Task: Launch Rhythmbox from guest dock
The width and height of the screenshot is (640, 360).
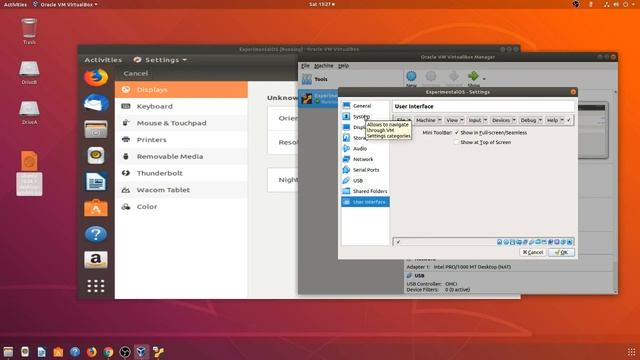Action: (x=96, y=156)
